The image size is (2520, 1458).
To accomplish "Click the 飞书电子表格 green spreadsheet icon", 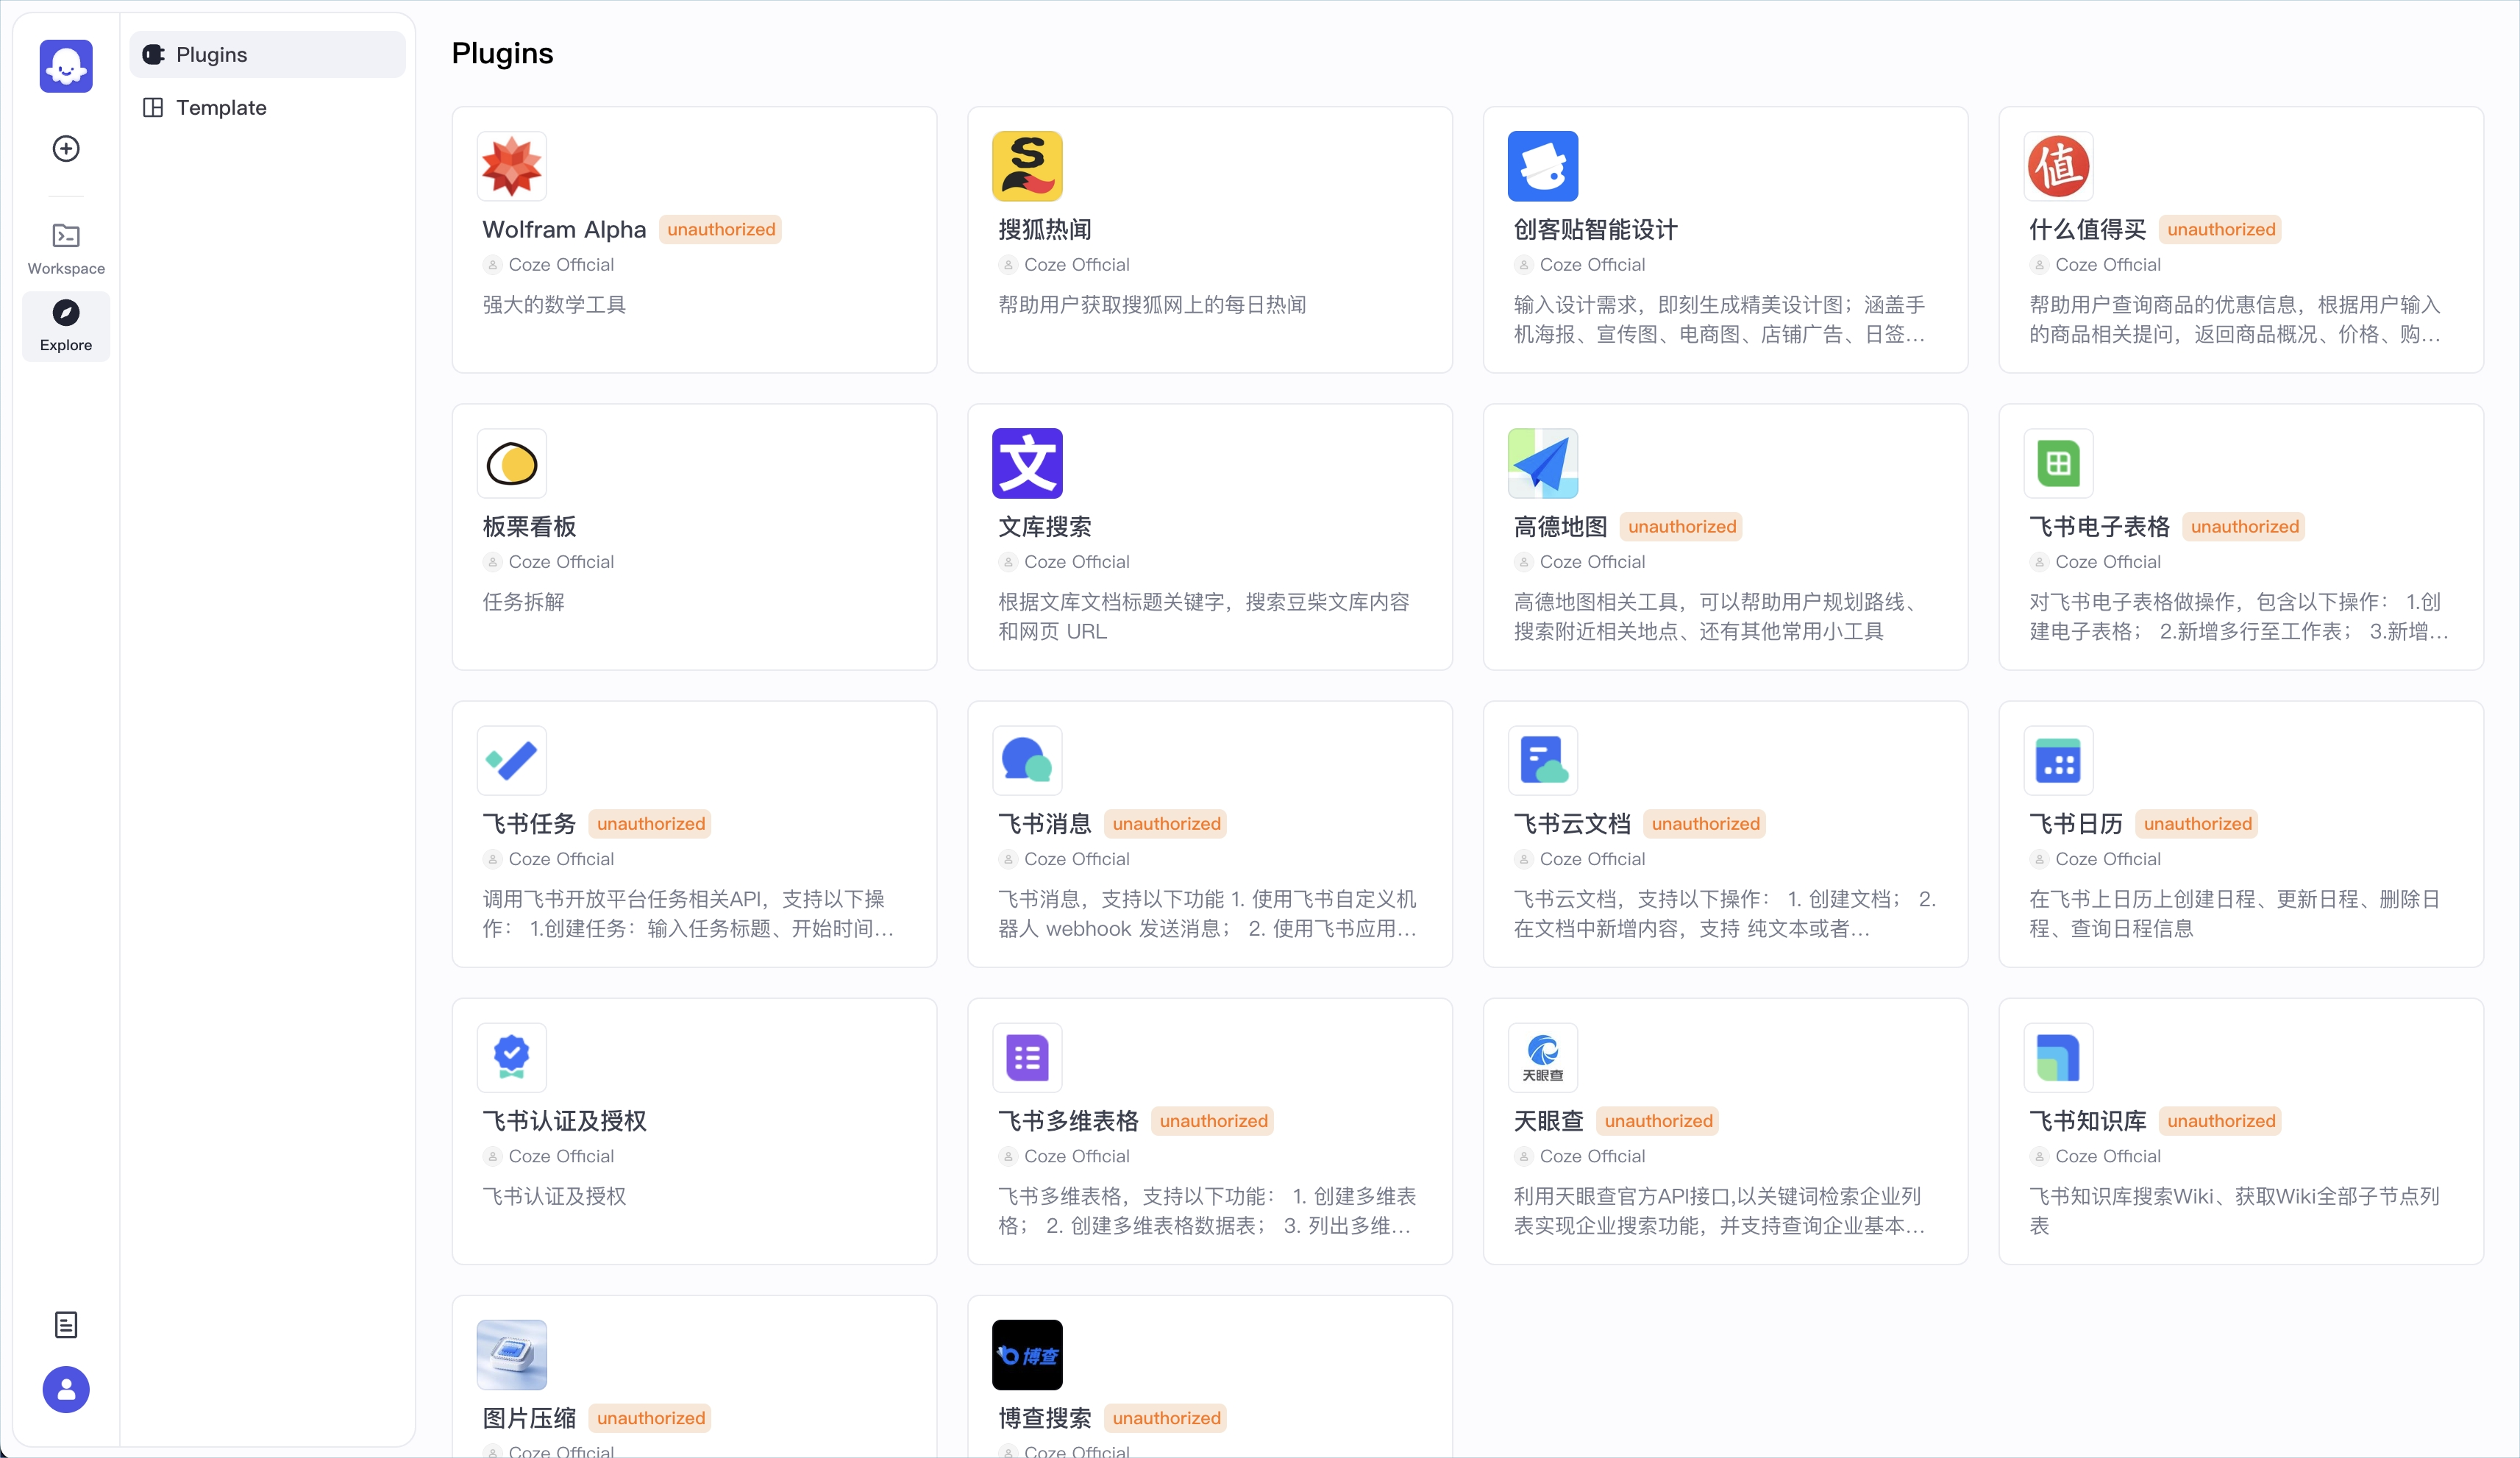I will pyautogui.click(x=2058, y=463).
